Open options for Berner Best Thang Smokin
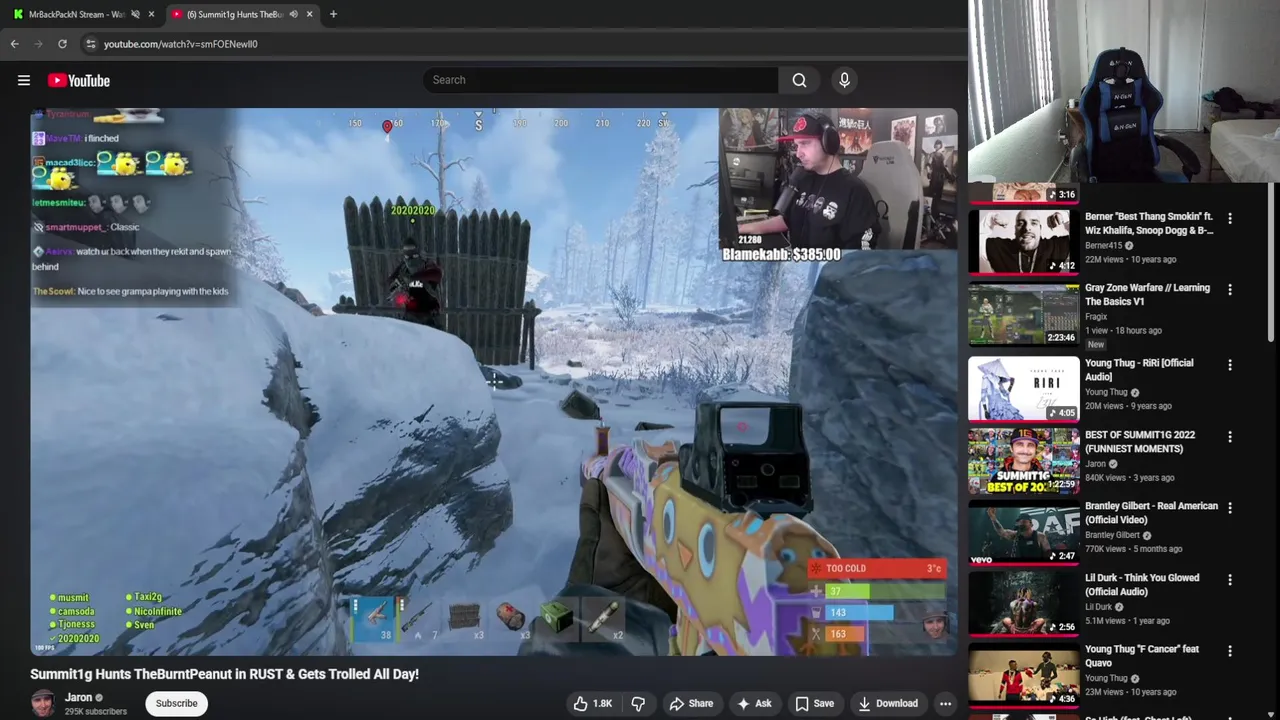Viewport: 1280px width, 720px height. tap(1230, 218)
